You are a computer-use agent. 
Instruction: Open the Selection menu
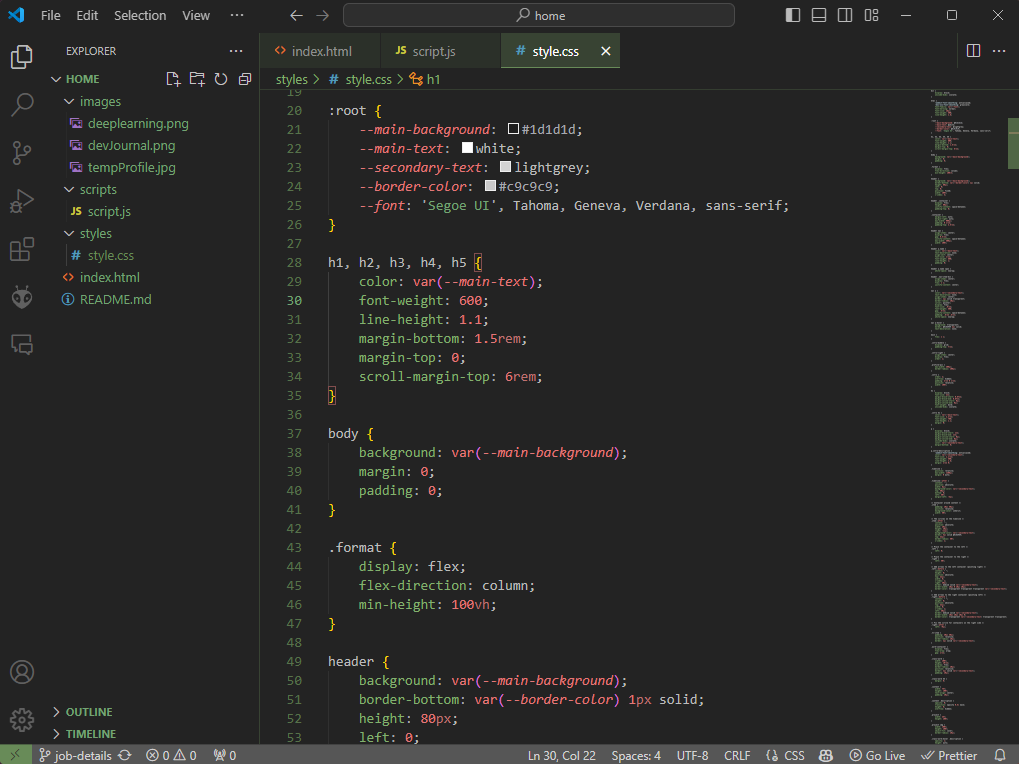click(x=140, y=15)
